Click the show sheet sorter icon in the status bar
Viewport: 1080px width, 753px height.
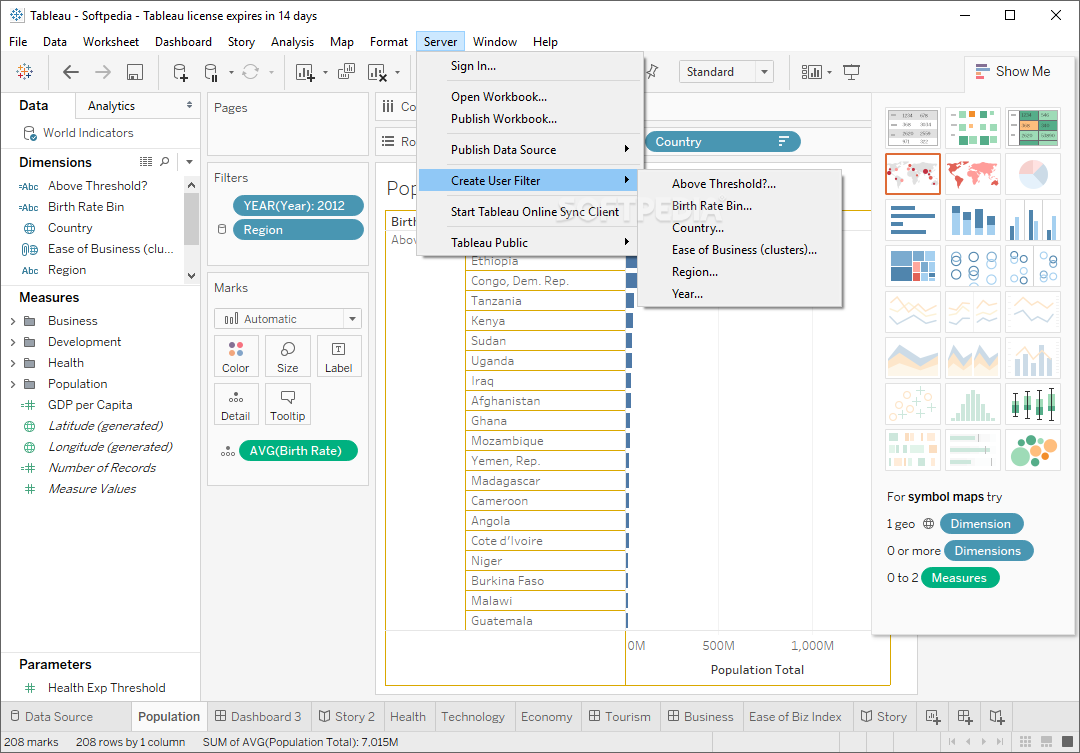coord(1026,742)
